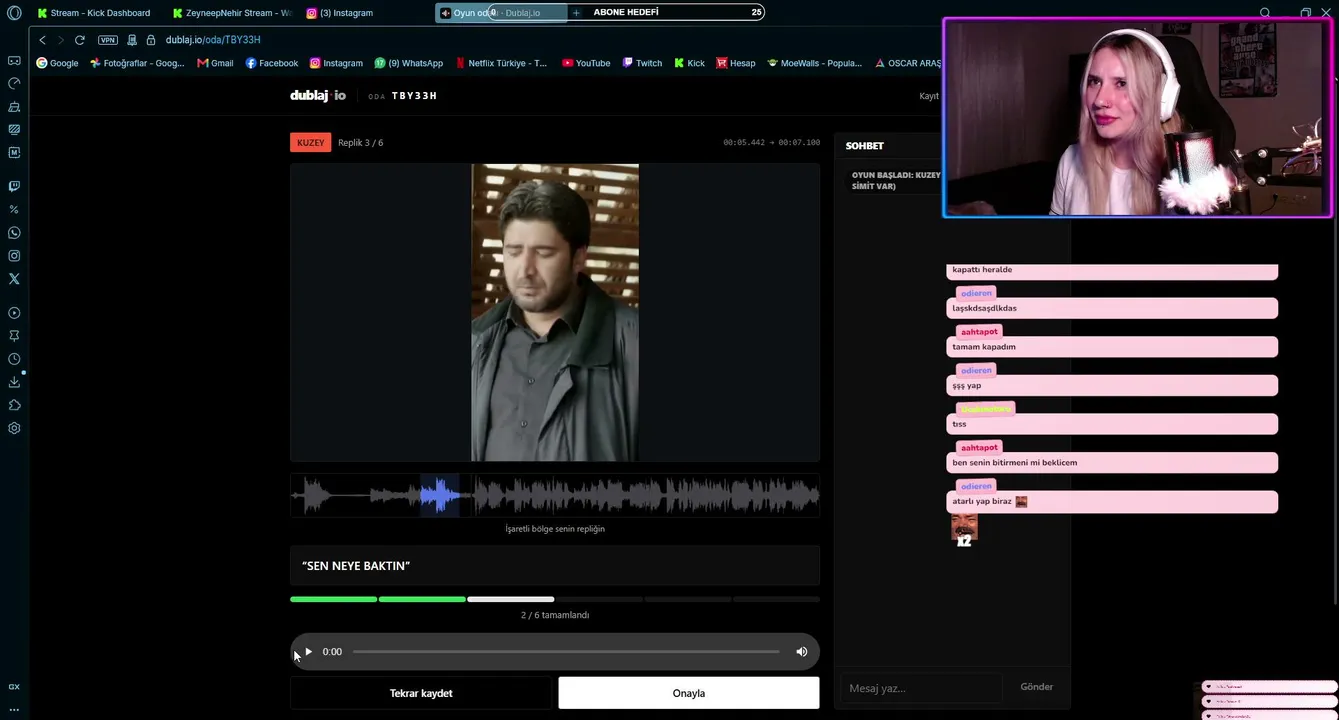Reload the dublaj.io page
The image size is (1339, 720).
click(80, 40)
